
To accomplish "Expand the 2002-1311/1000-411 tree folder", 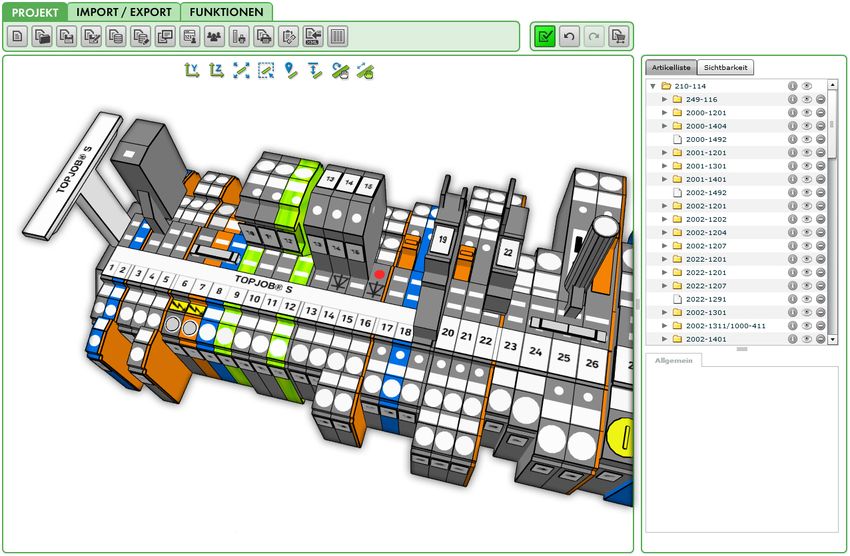I will click(x=665, y=326).
